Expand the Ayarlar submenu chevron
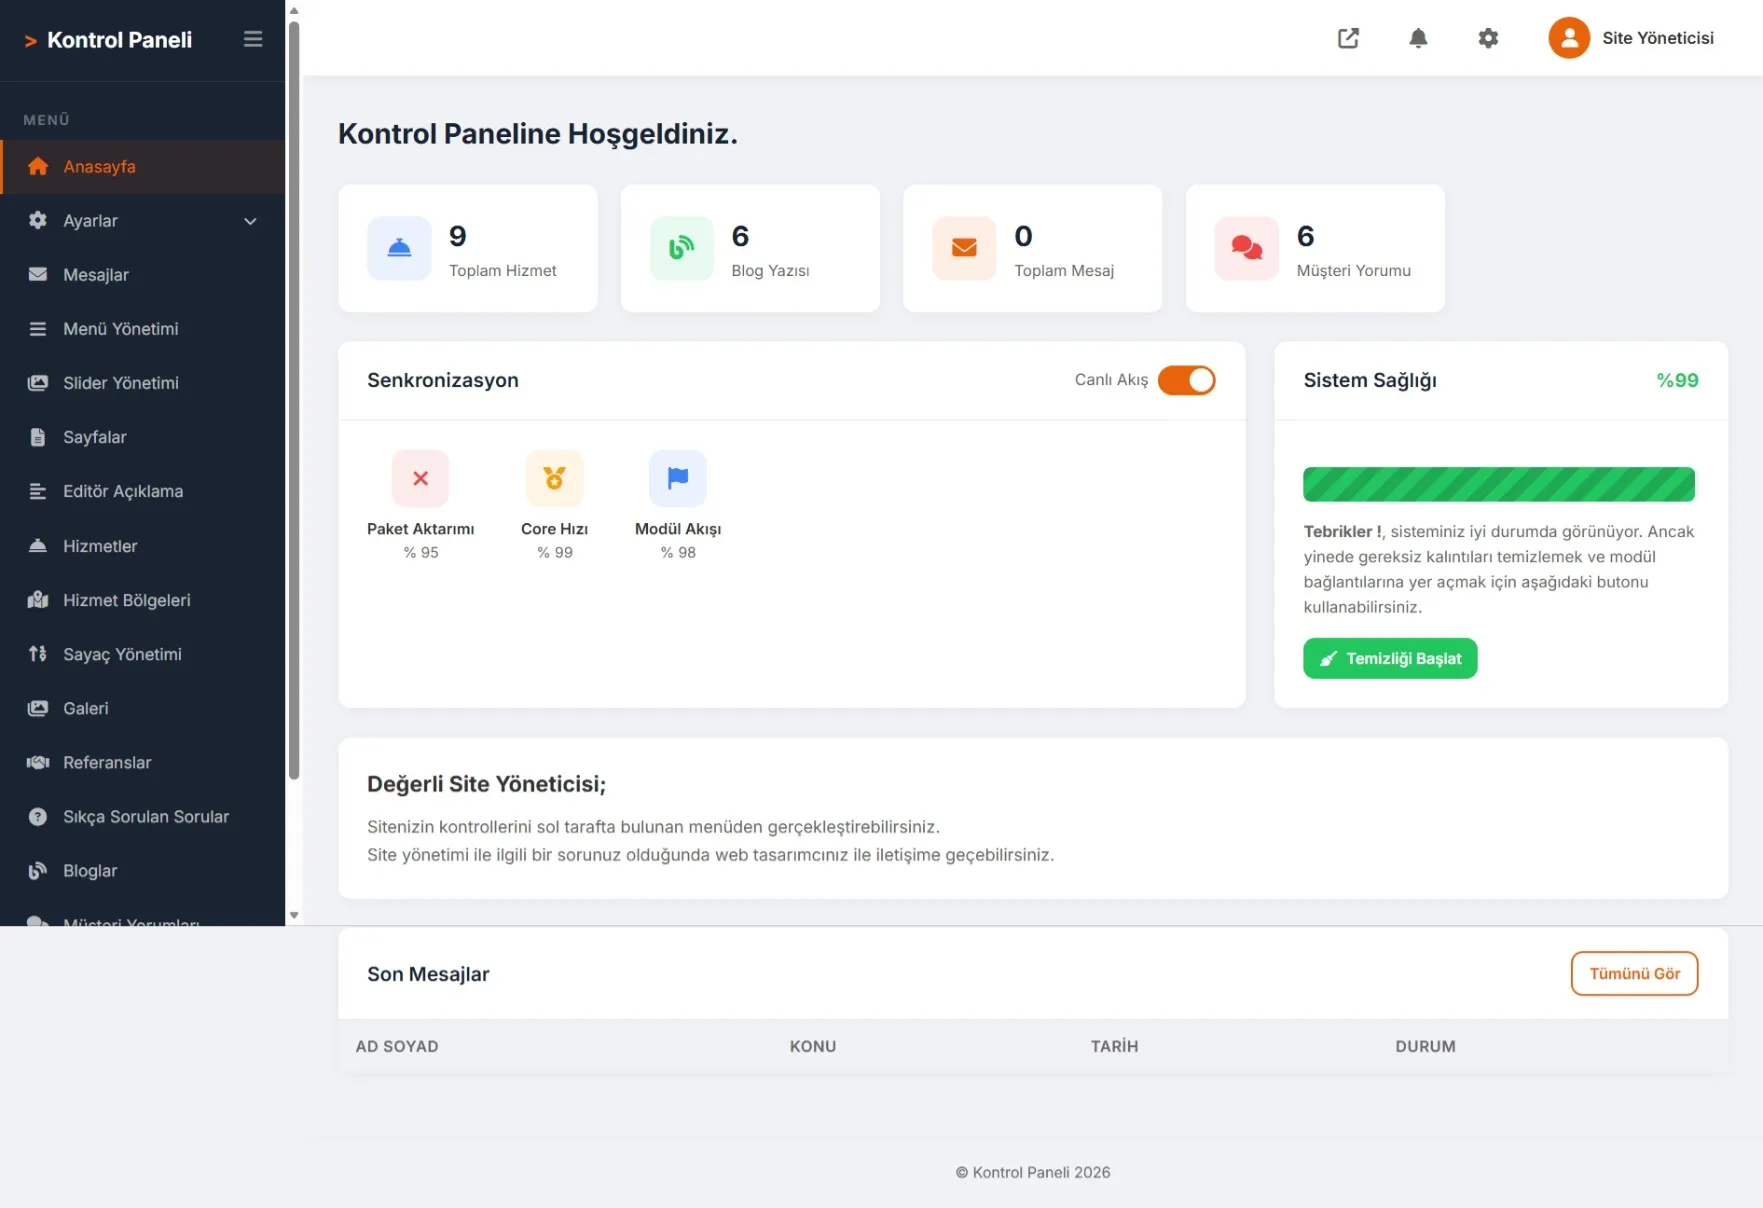 click(x=250, y=221)
